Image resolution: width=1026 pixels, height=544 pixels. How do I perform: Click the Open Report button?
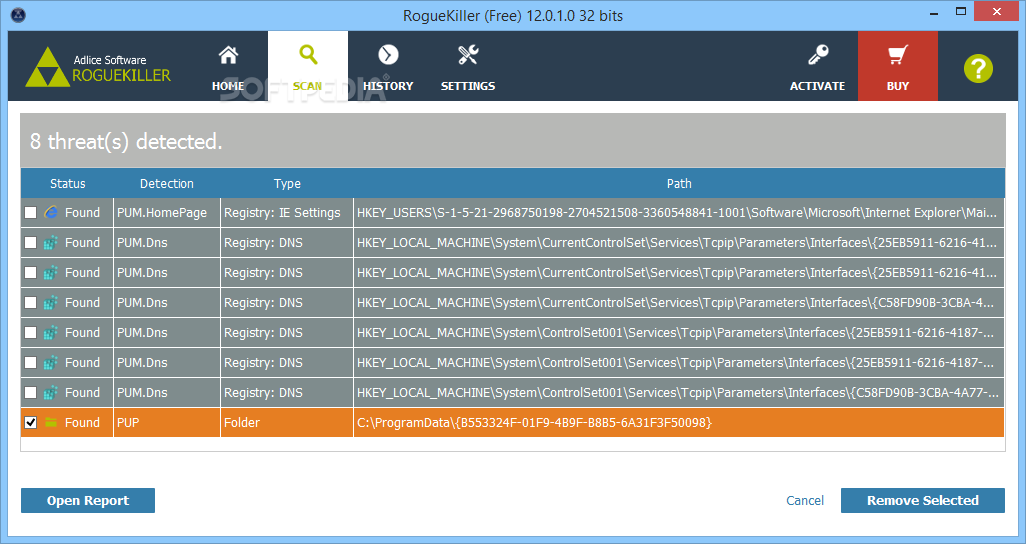(x=88, y=501)
